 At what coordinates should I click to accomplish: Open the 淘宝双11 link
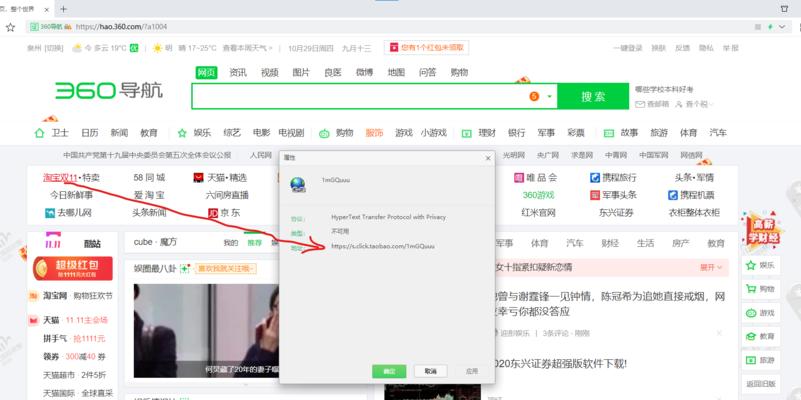pos(60,178)
